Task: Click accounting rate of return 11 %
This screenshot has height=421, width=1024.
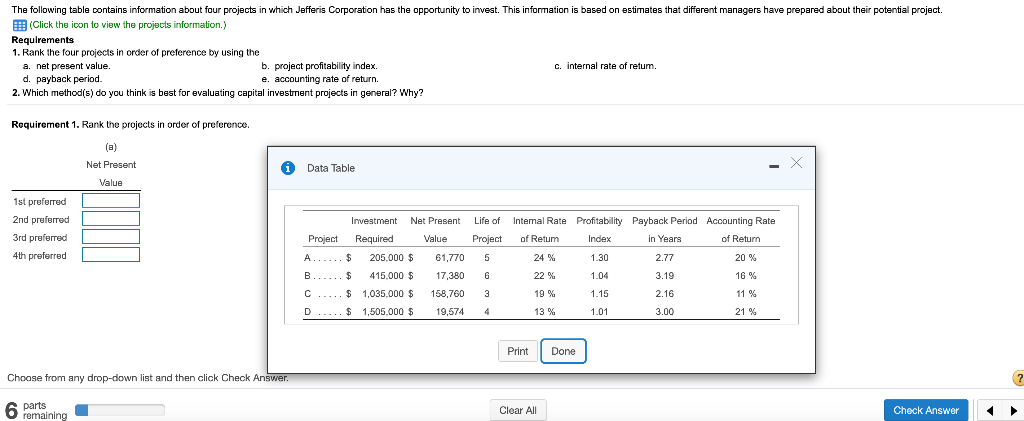Action: tap(746, 294)
